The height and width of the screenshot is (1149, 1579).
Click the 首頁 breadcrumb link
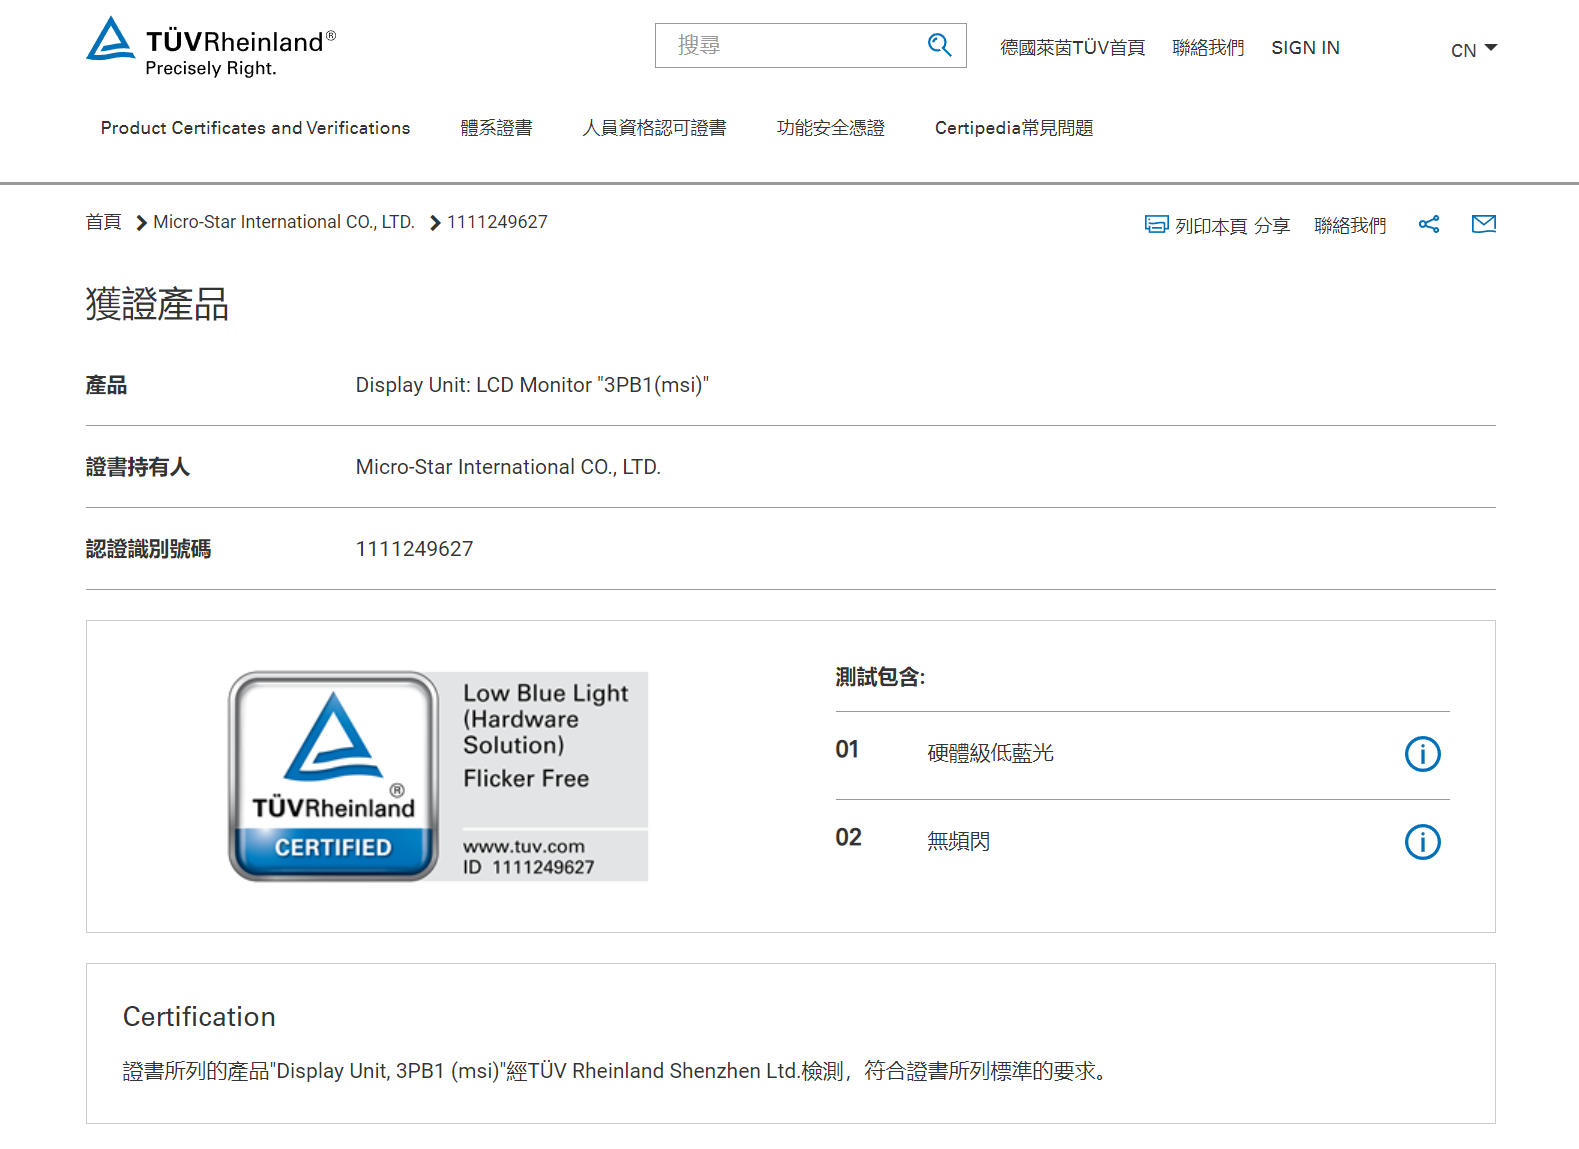103,222
